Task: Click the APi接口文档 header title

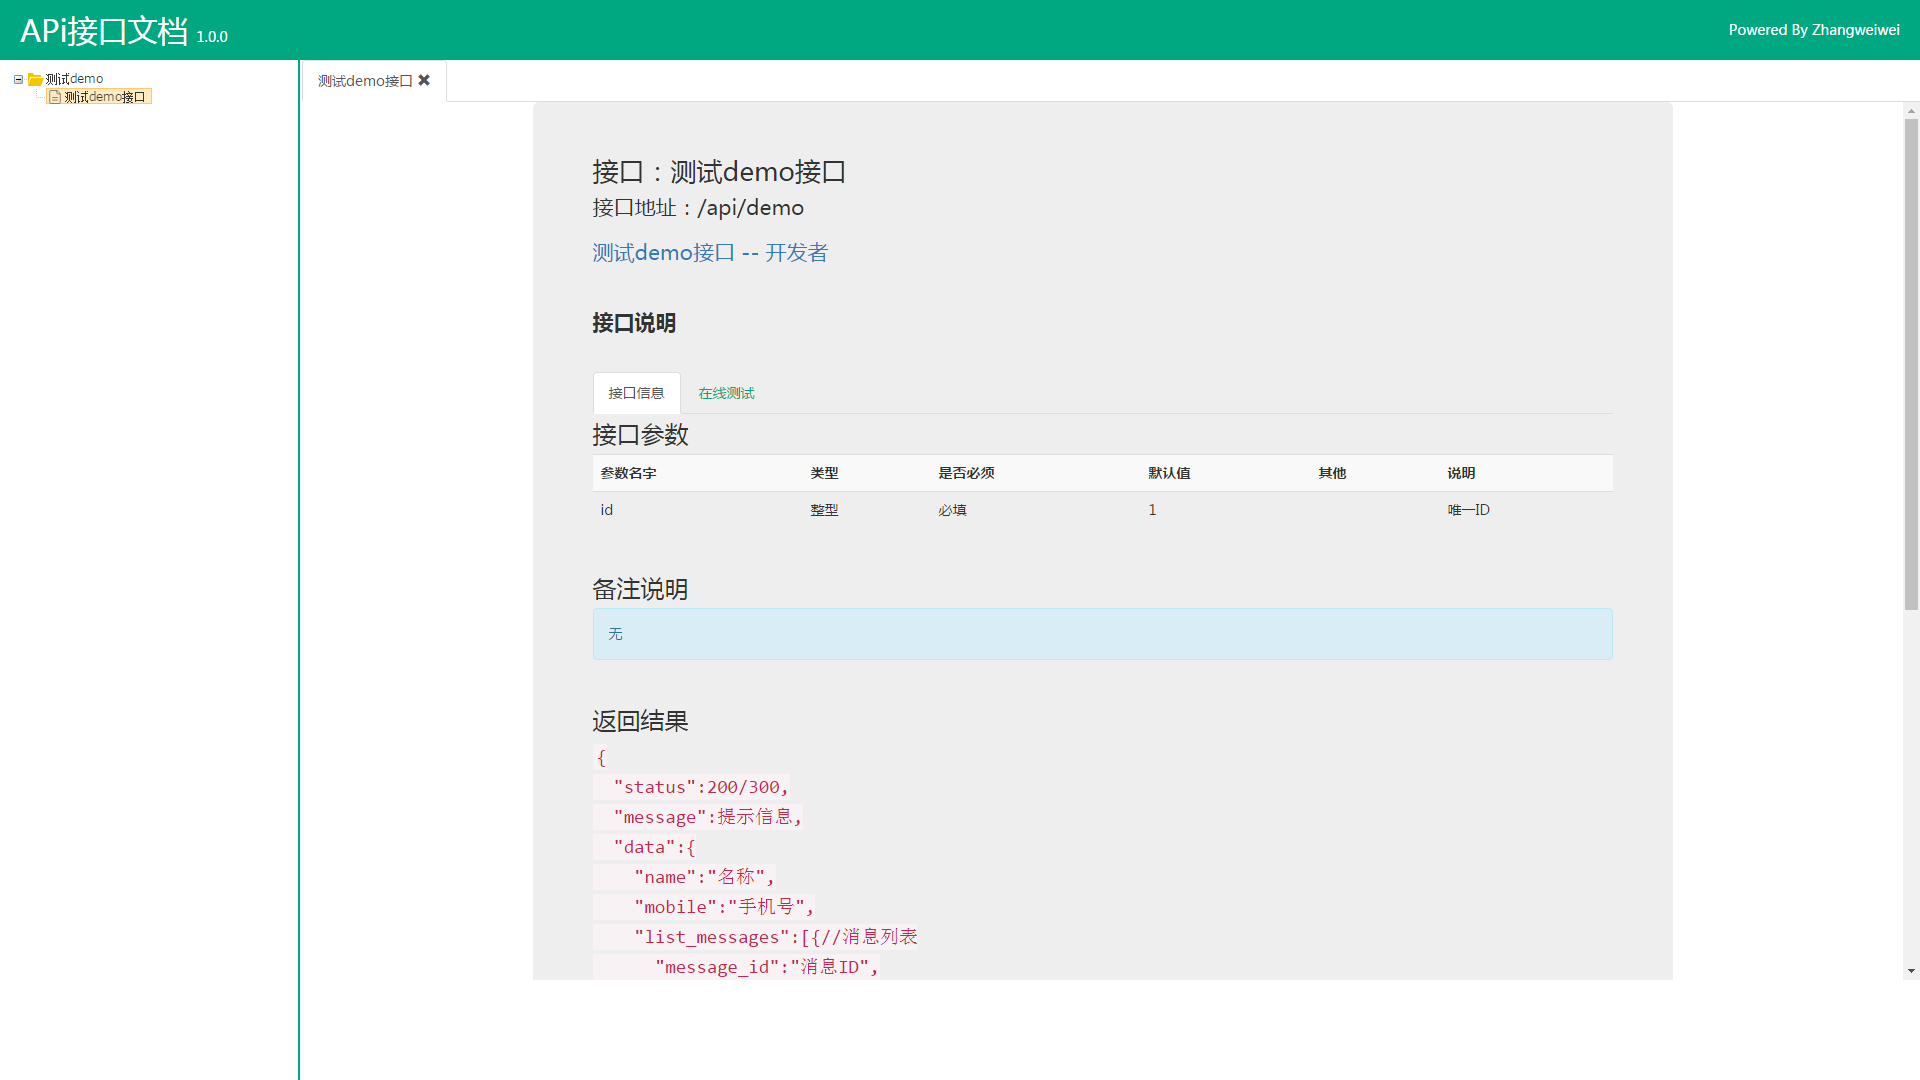Action: [x=104, y=31]
